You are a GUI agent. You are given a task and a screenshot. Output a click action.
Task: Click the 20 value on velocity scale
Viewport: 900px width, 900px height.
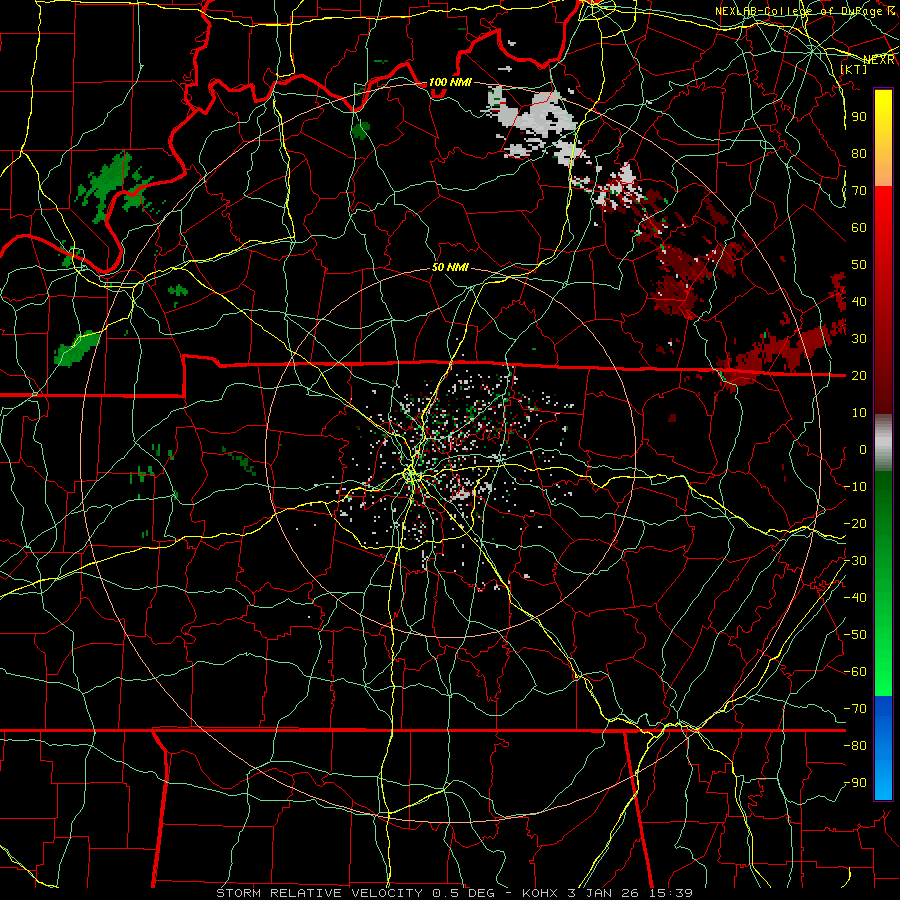point(859,375)
